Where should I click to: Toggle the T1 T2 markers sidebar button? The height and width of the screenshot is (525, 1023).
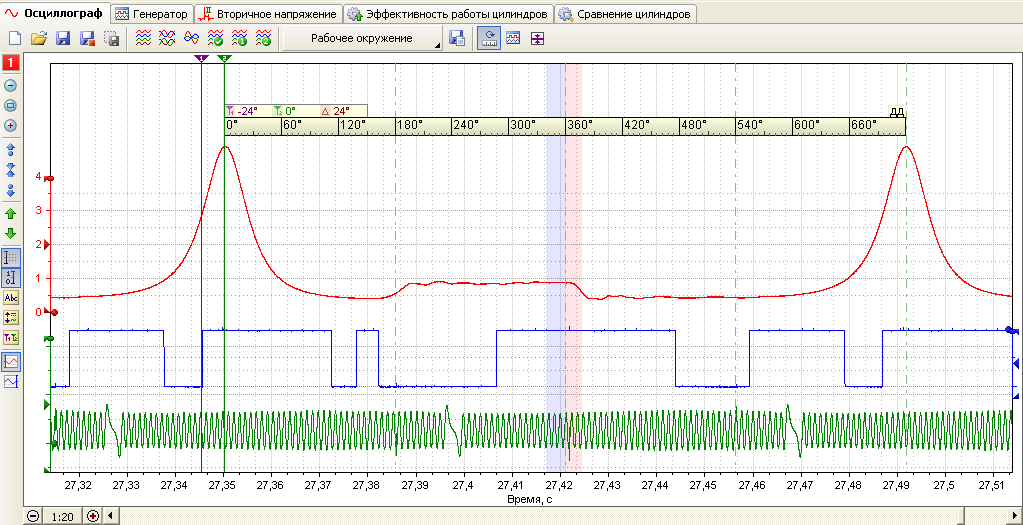click(11, 338)
